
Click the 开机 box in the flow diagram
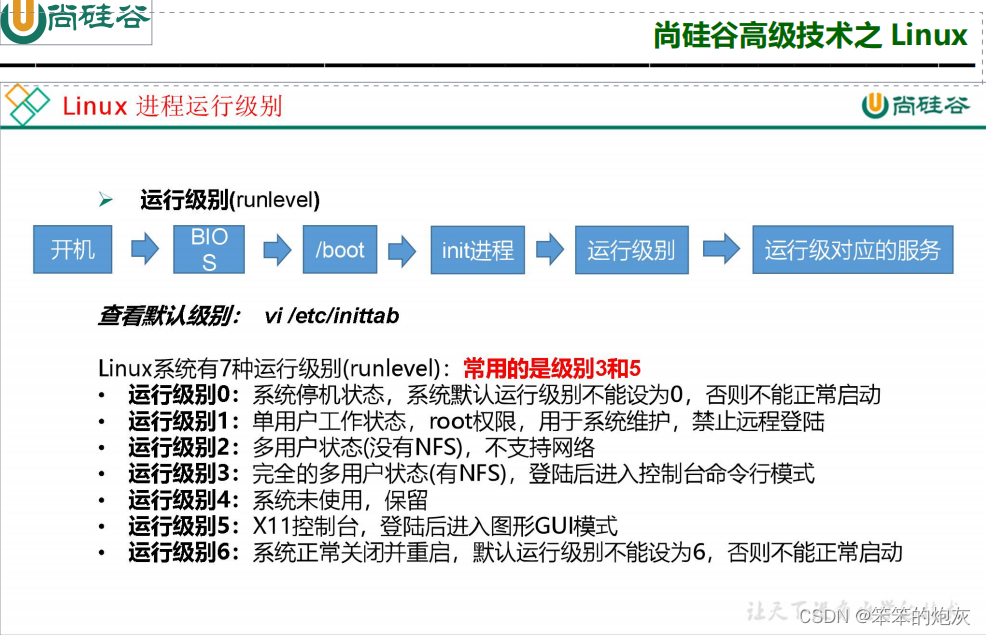click(73, 250)
